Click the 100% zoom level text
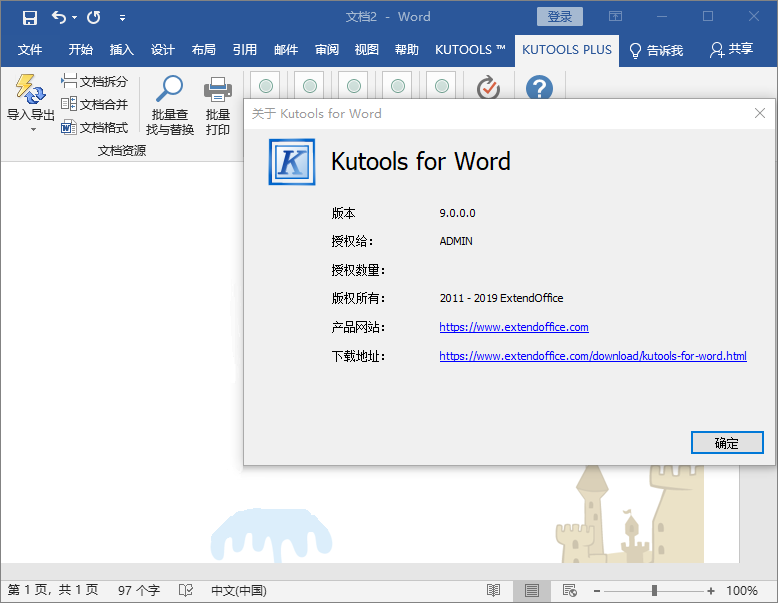778x603 pixels. point(742,590)
